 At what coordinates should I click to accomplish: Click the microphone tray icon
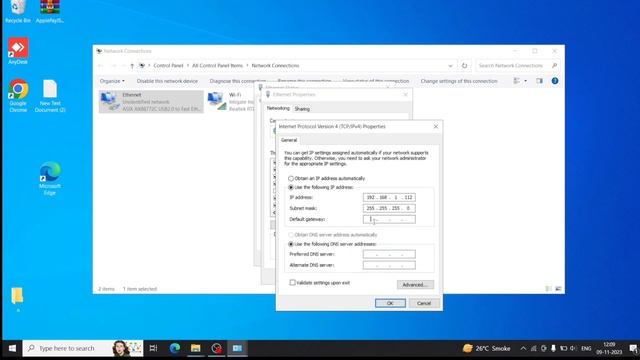pos(553,348)
